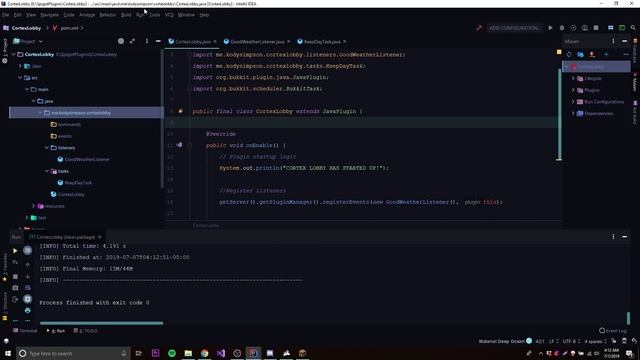The height and width of the screenshot is (360, 640).
Task: Collapse the CortexLobby root in project tree
Action: click(13, 54)
